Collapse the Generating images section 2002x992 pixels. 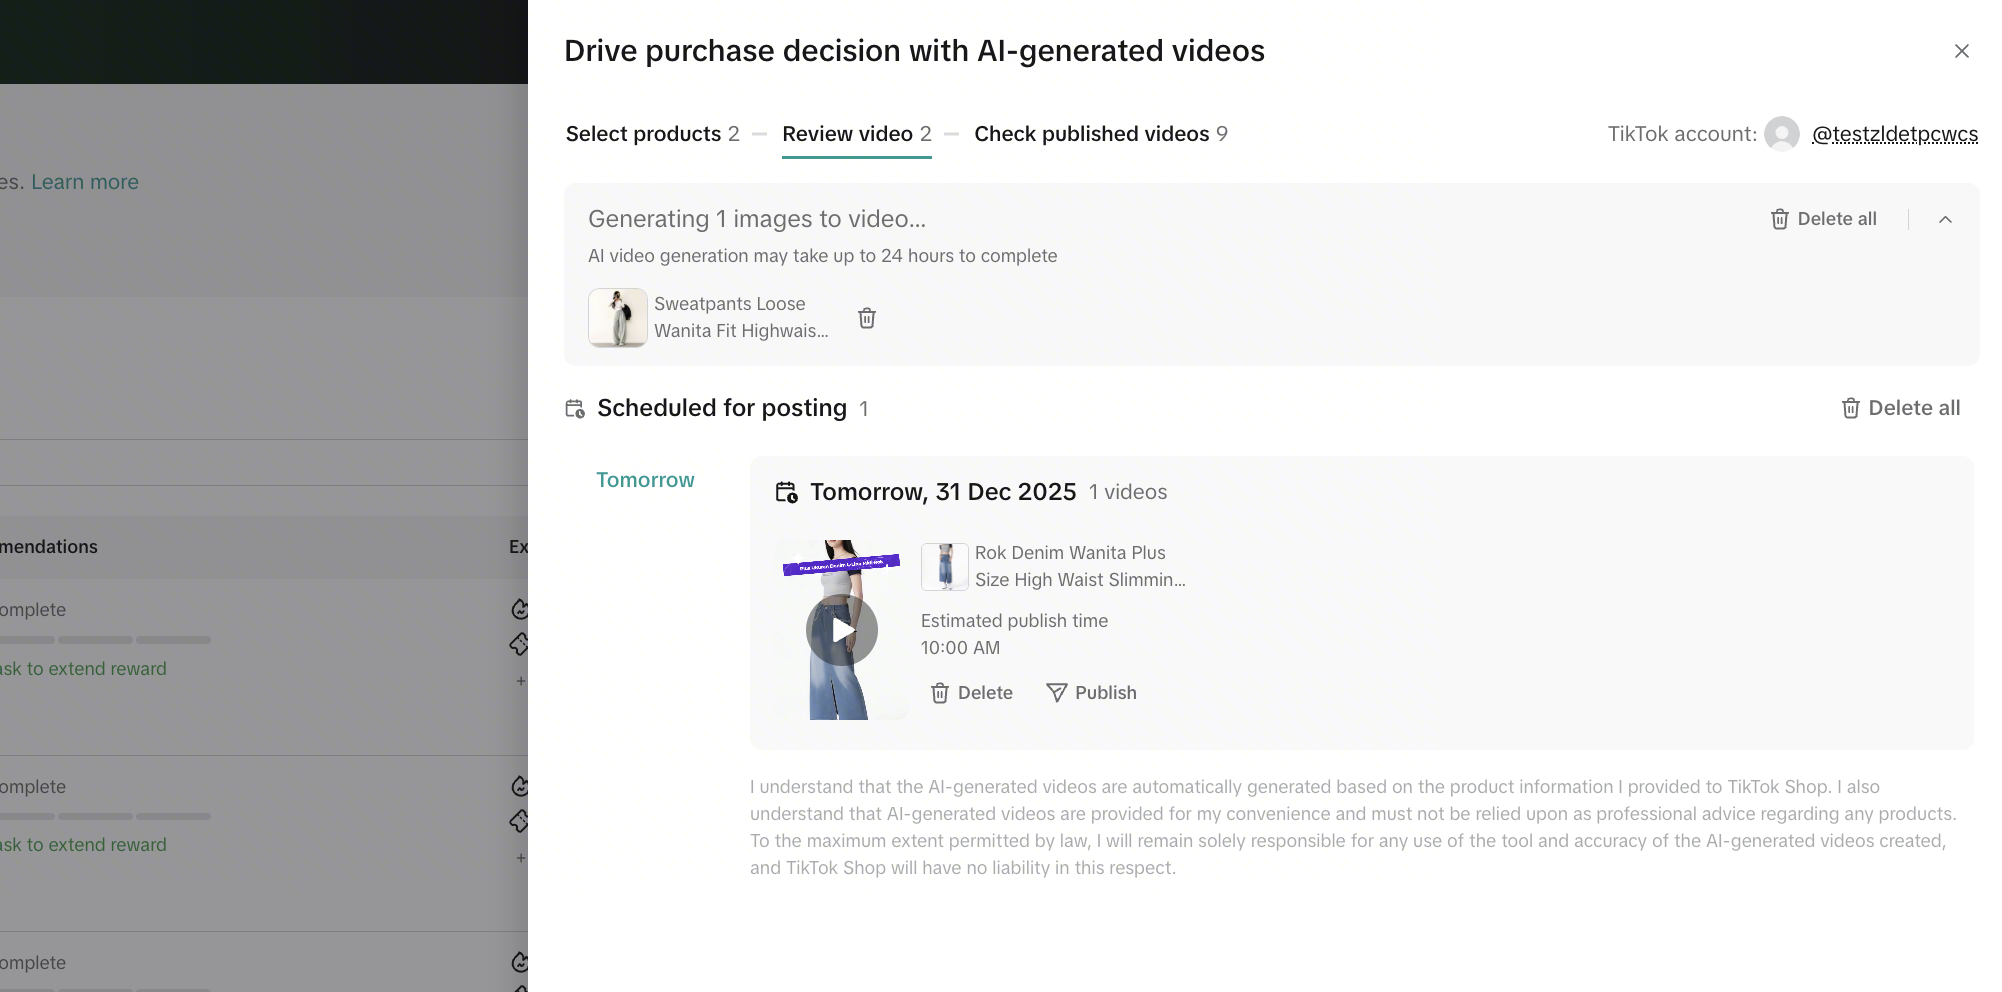pyautogui.click(x=1945, y=219)
